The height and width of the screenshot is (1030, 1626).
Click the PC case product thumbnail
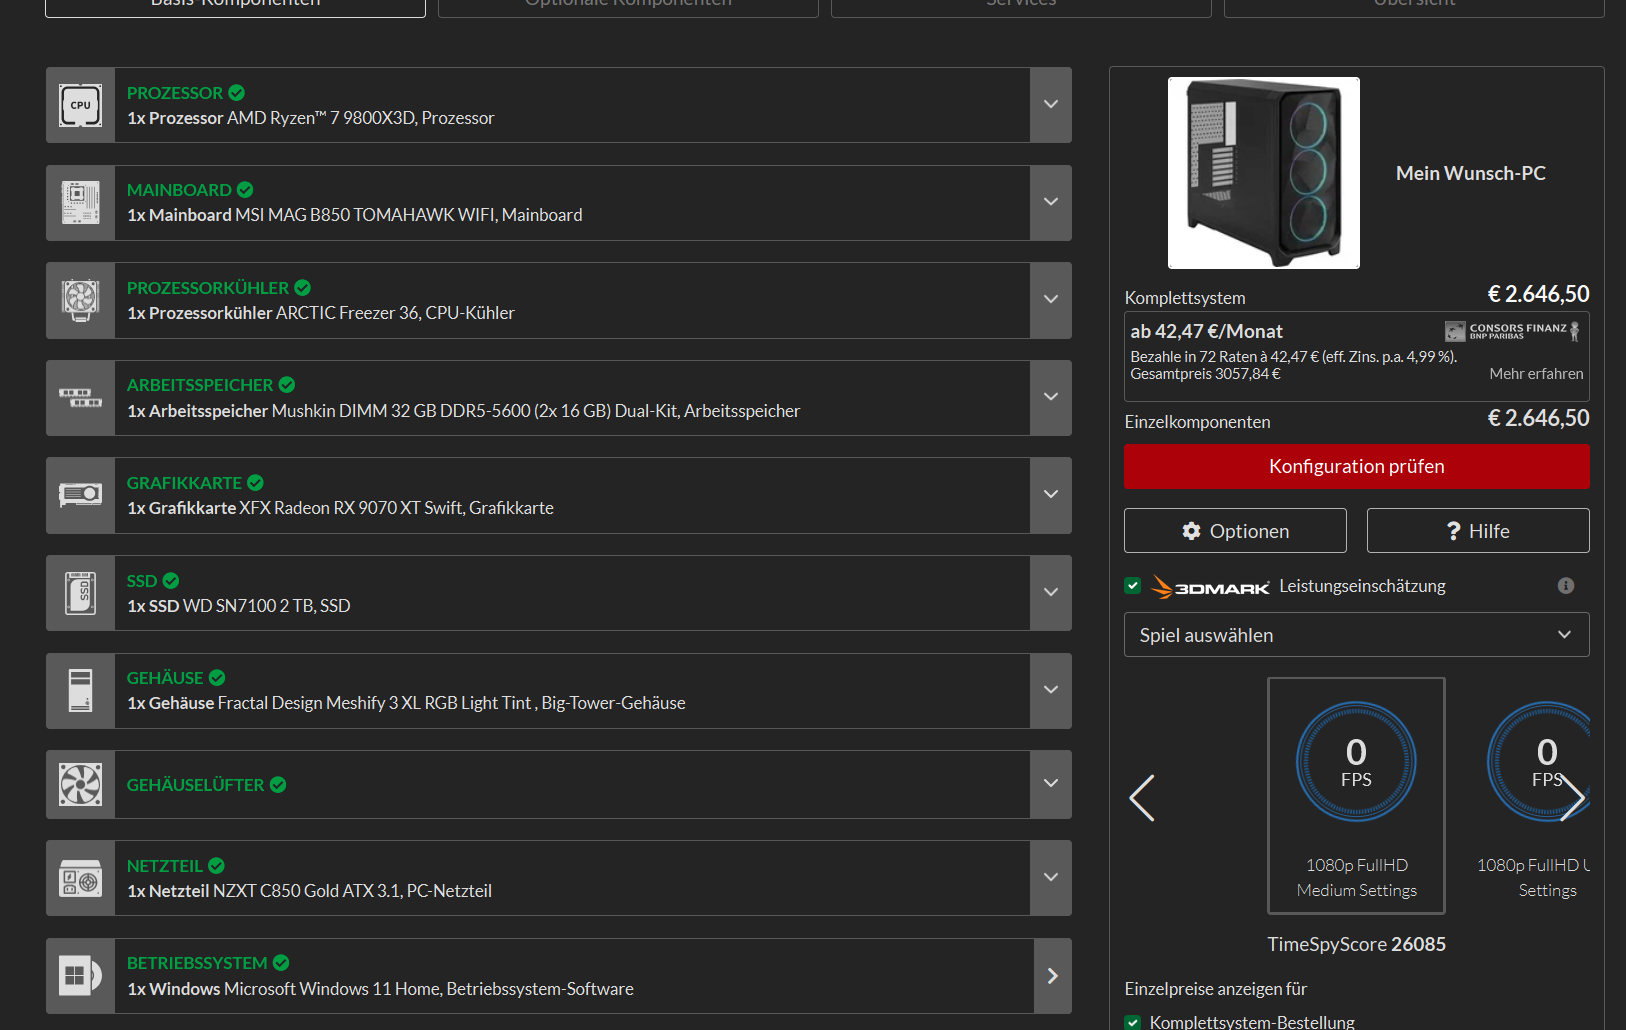tap(1264, 173)
